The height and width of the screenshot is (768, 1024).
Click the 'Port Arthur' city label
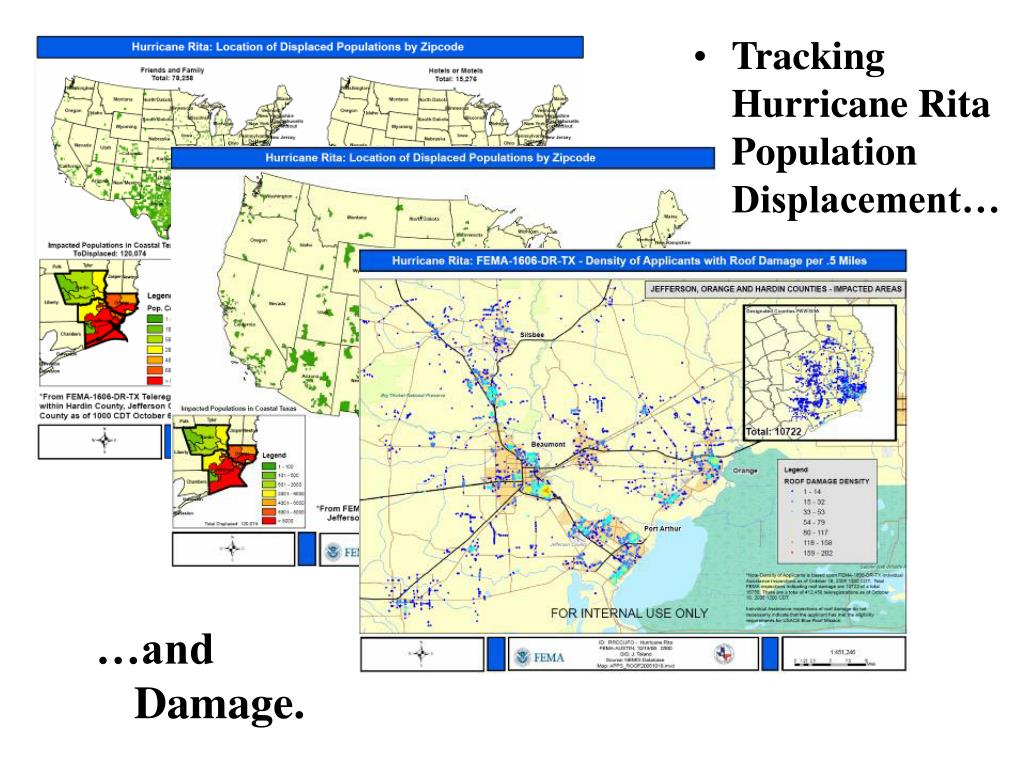[662, 528]
